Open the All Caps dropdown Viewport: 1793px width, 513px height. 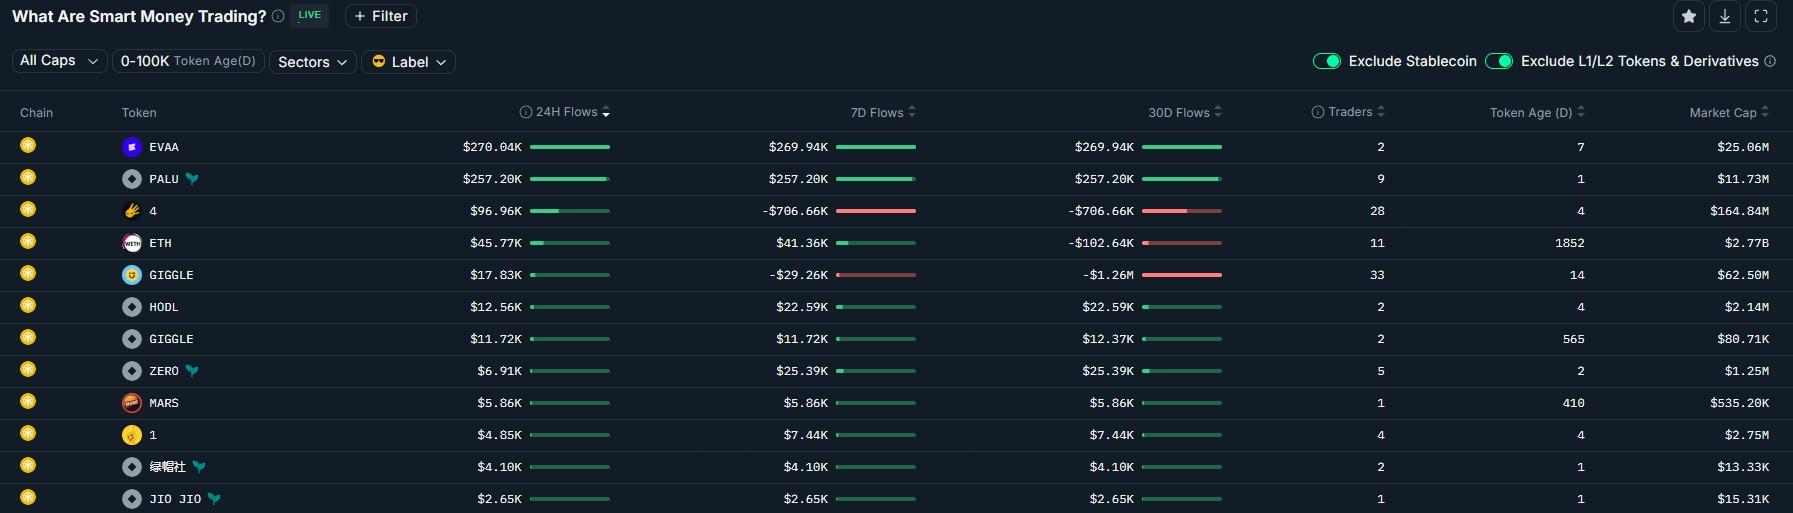pos(59,61)
